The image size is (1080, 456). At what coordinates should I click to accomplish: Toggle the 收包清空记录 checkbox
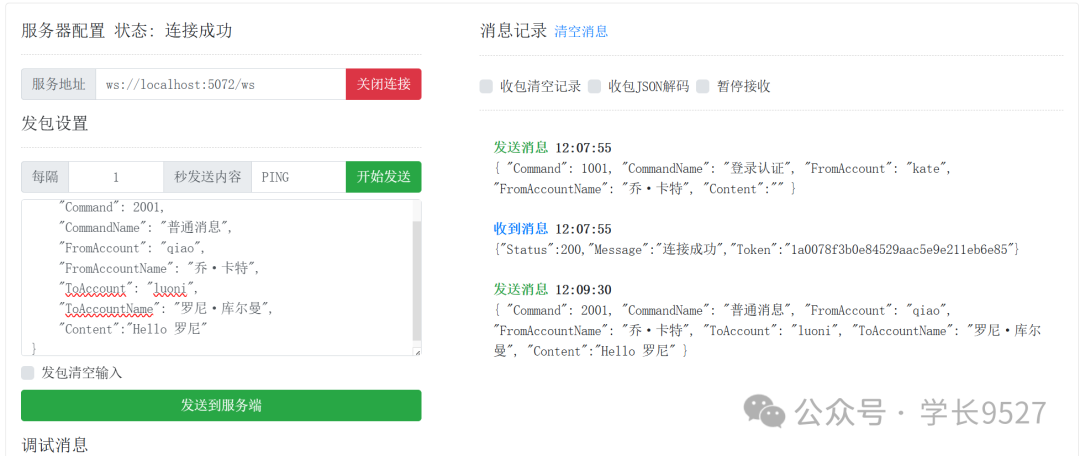point(486,86)
